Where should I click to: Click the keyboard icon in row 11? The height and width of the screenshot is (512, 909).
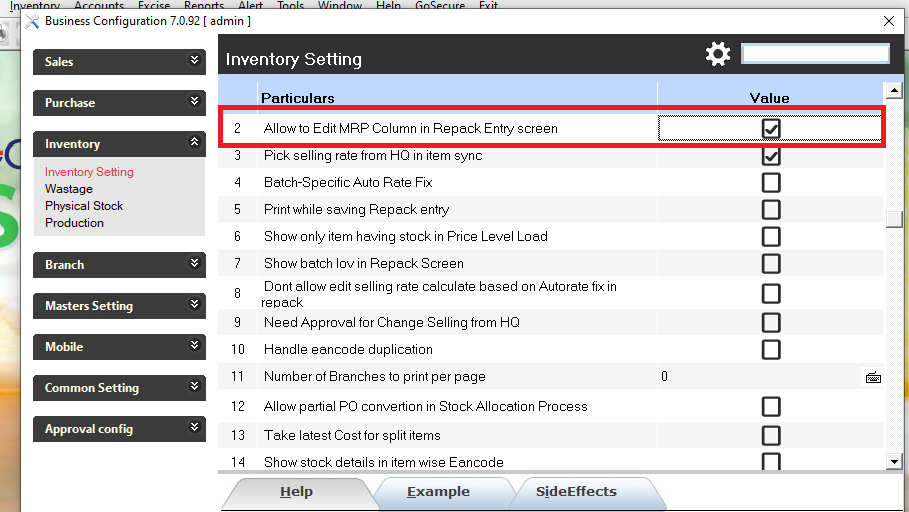873,377
